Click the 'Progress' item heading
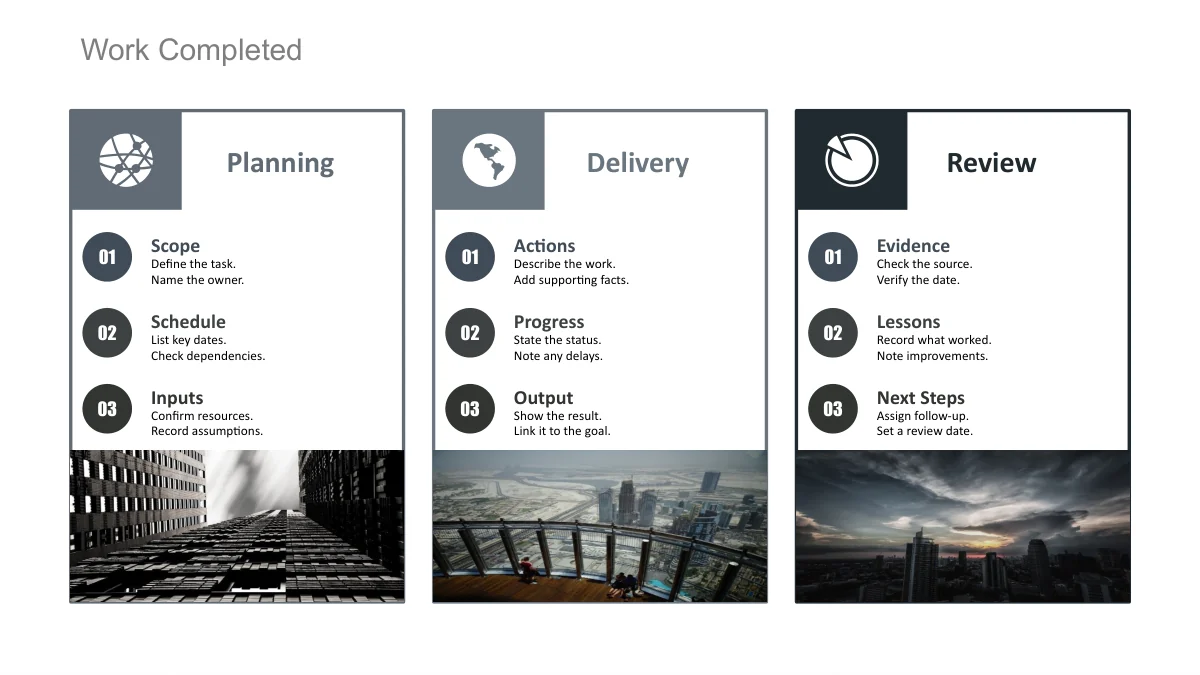 (549, 322)
